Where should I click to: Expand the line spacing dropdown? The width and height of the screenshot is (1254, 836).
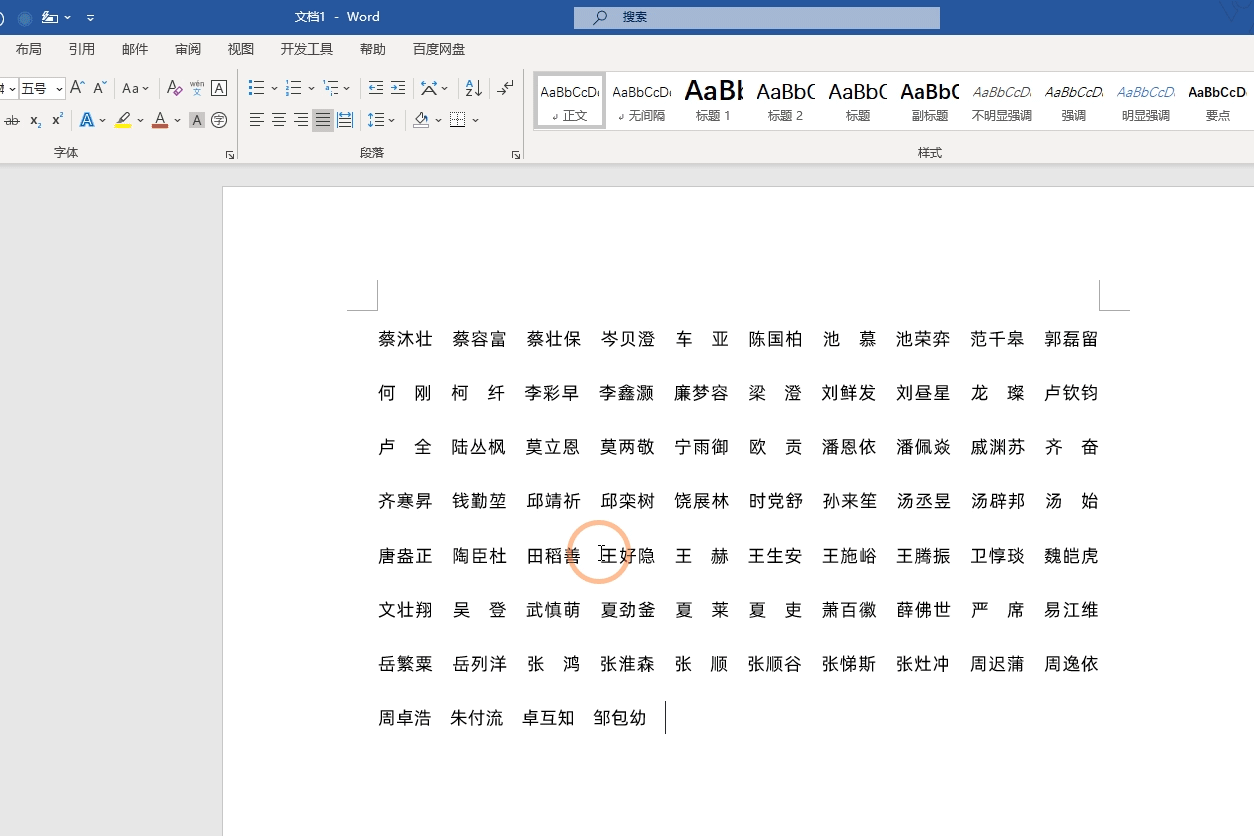pos(391,120)
